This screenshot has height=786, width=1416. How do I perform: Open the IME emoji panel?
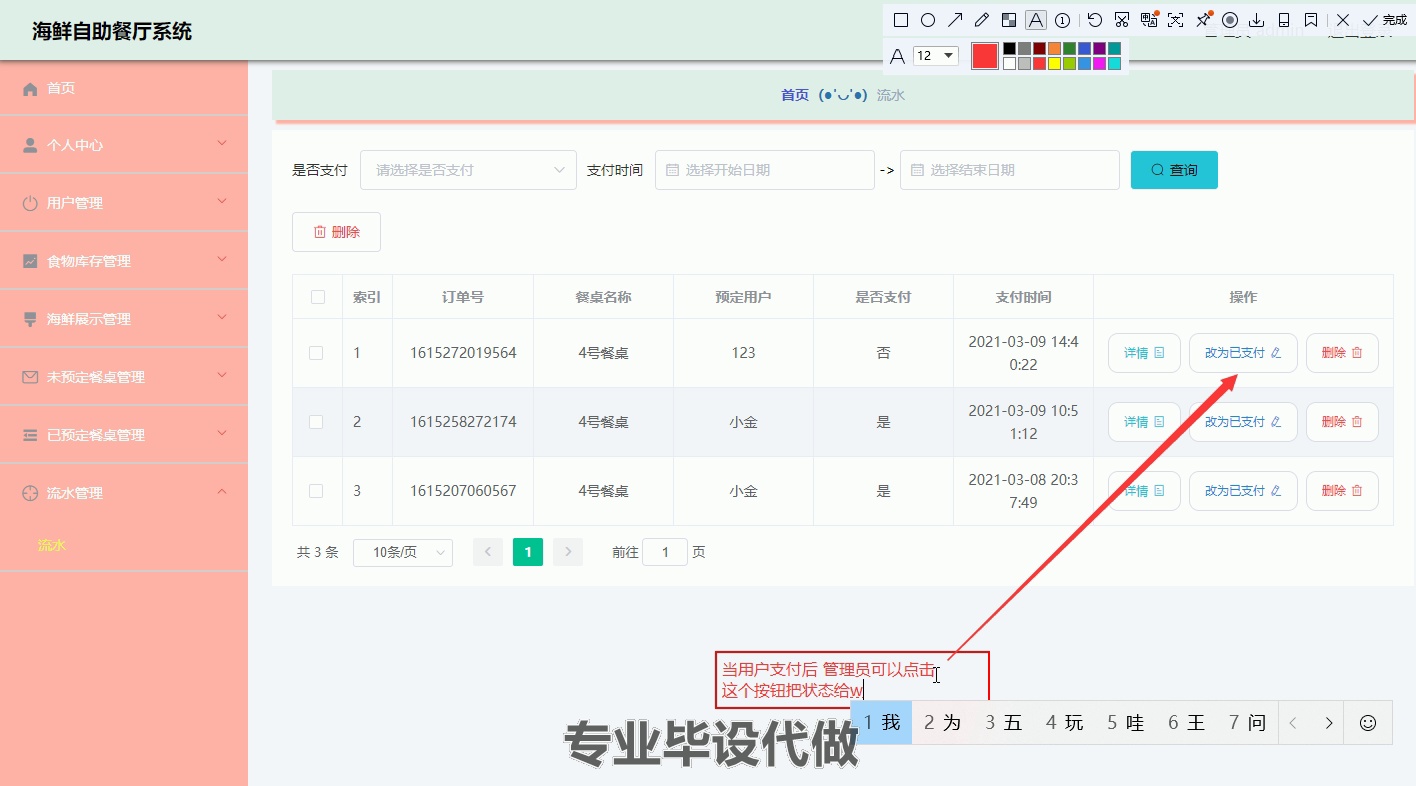[1368, 723]
